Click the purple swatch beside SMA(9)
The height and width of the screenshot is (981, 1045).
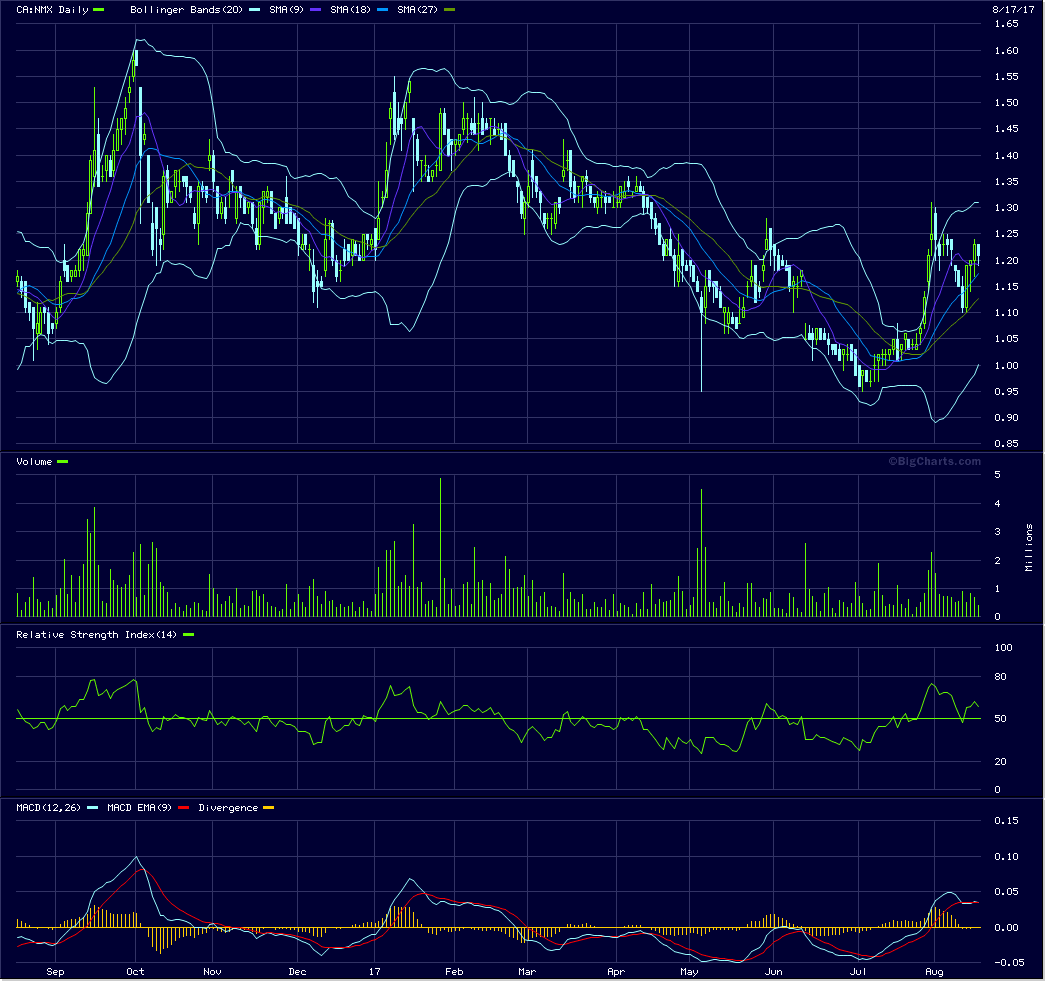[315, 10]
